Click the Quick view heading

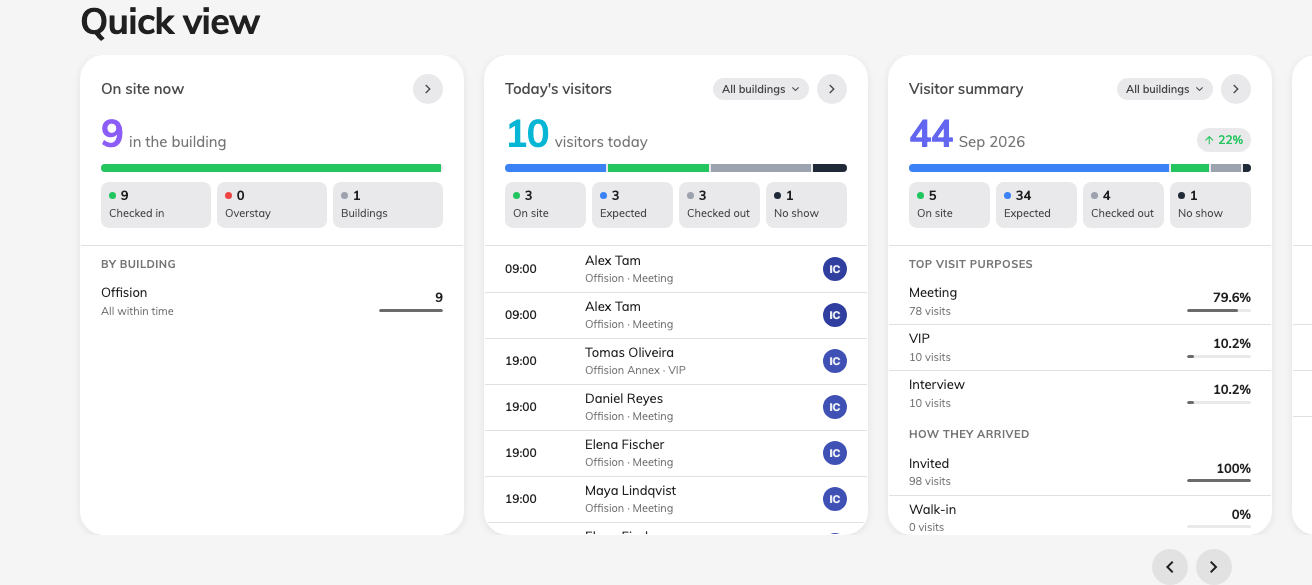tap(170, 21)
